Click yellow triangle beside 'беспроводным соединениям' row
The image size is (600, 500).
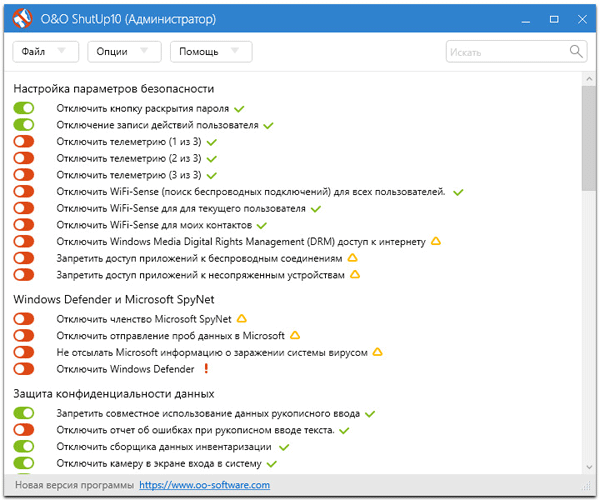352,258
